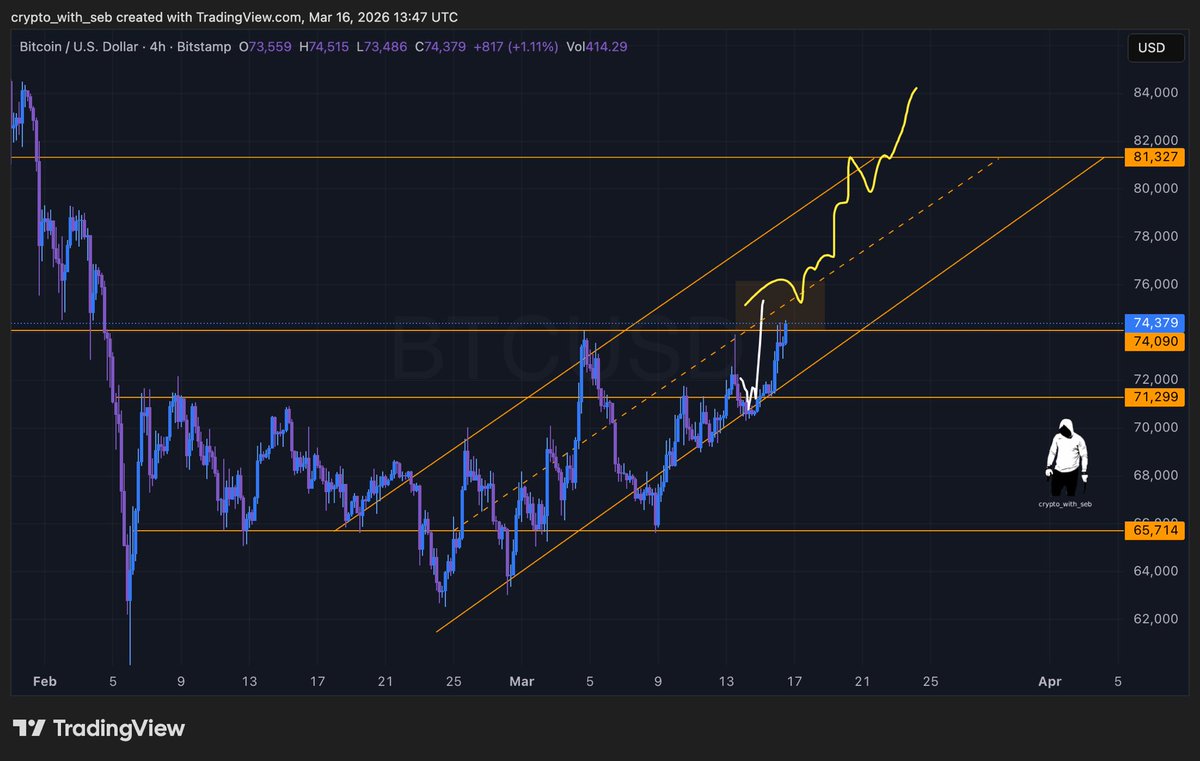
Task: Click the close value C74,379 in header
Action: tap(440, 47)
